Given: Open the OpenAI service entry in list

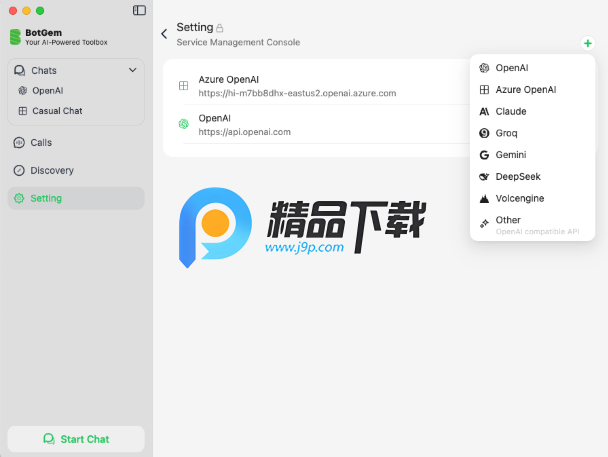Looking at the screenshot, I should [x=318, y=124].
